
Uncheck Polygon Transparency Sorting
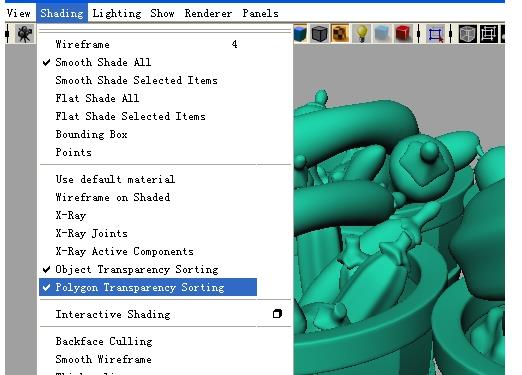[148, 287]
